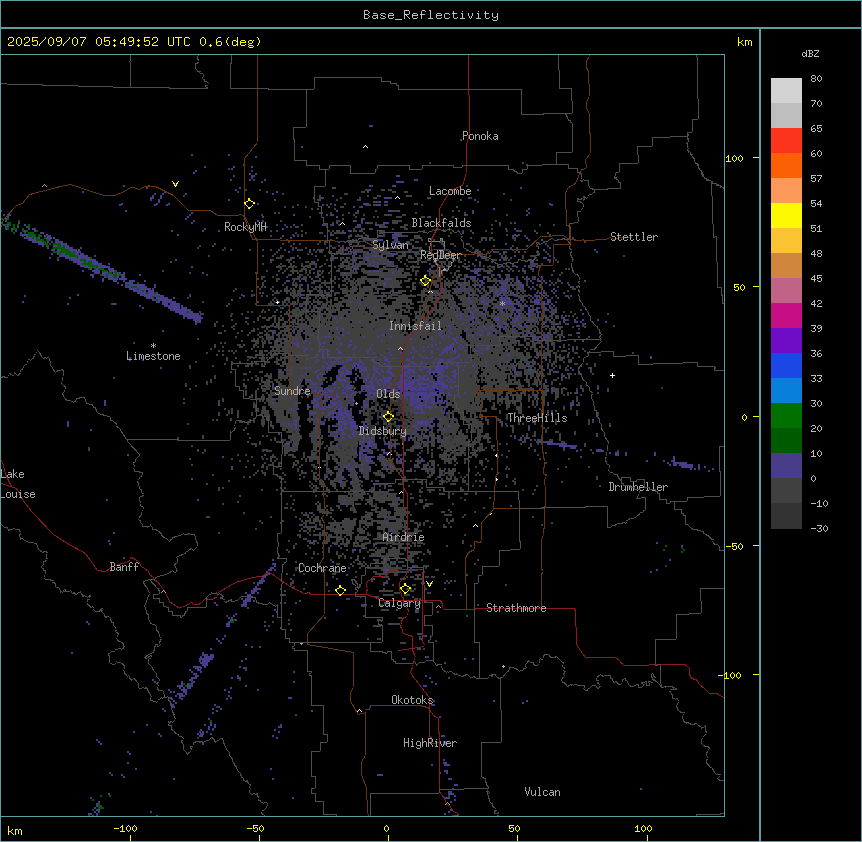Viewport: 862px width, 842px height.
Task: Select the yellow 51–54 dBZ legend swatch
Action: point(786,215)
